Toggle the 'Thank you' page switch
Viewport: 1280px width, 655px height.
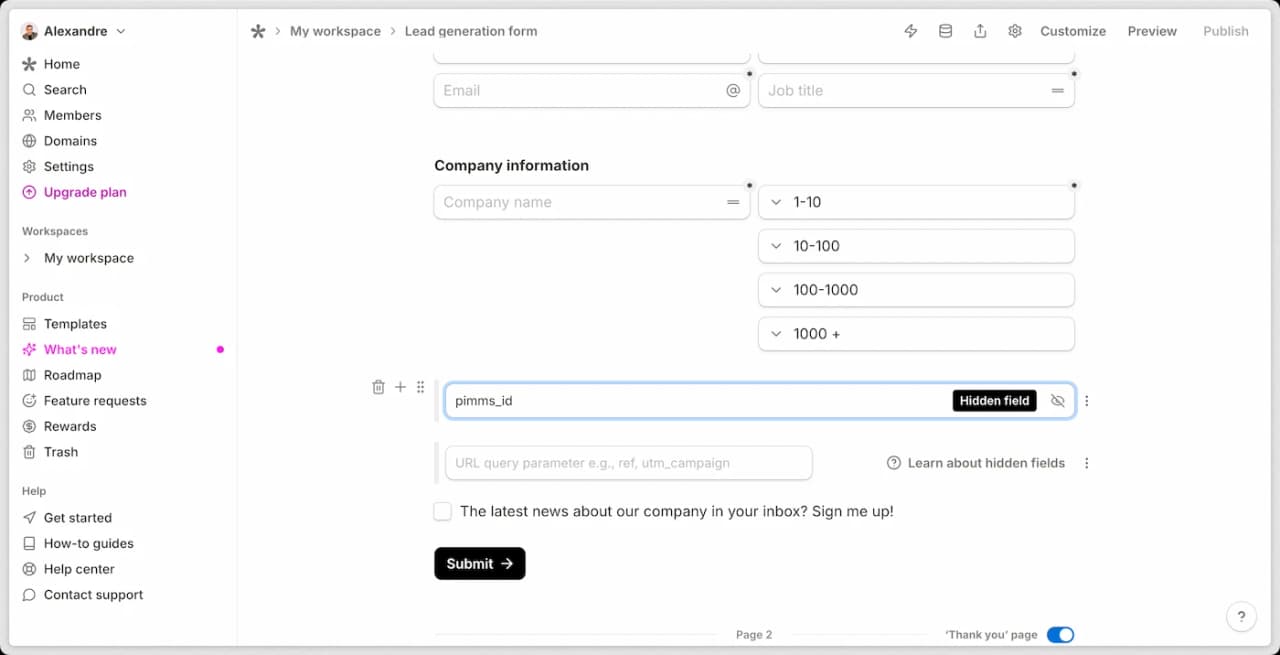coord(1060,635)
